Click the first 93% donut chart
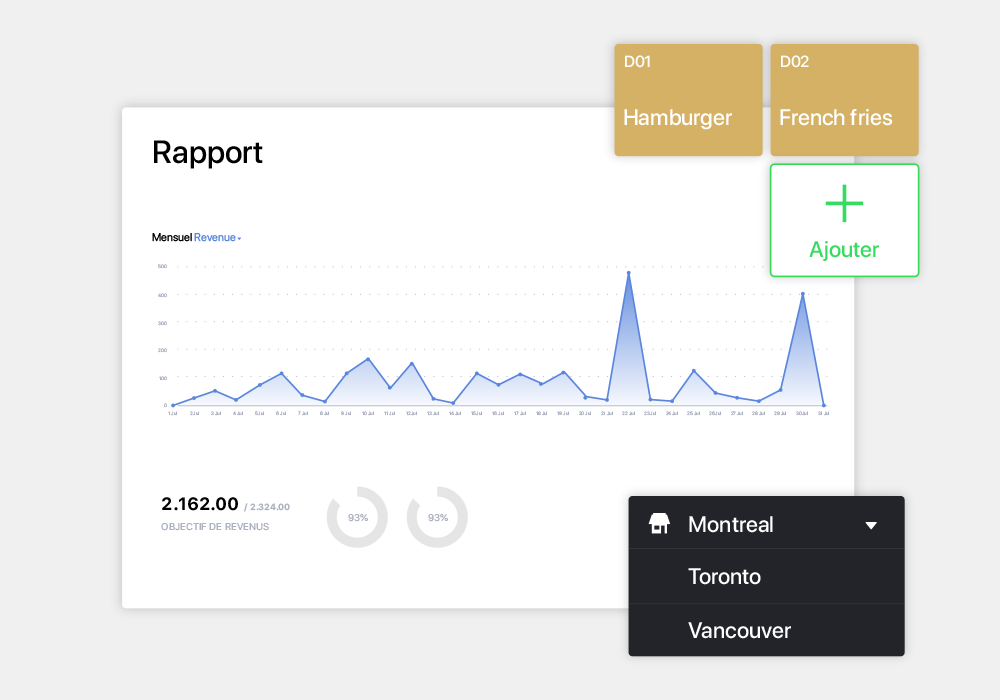The height and width of the screenshot is (700, 1000). (x=357, y=517)
